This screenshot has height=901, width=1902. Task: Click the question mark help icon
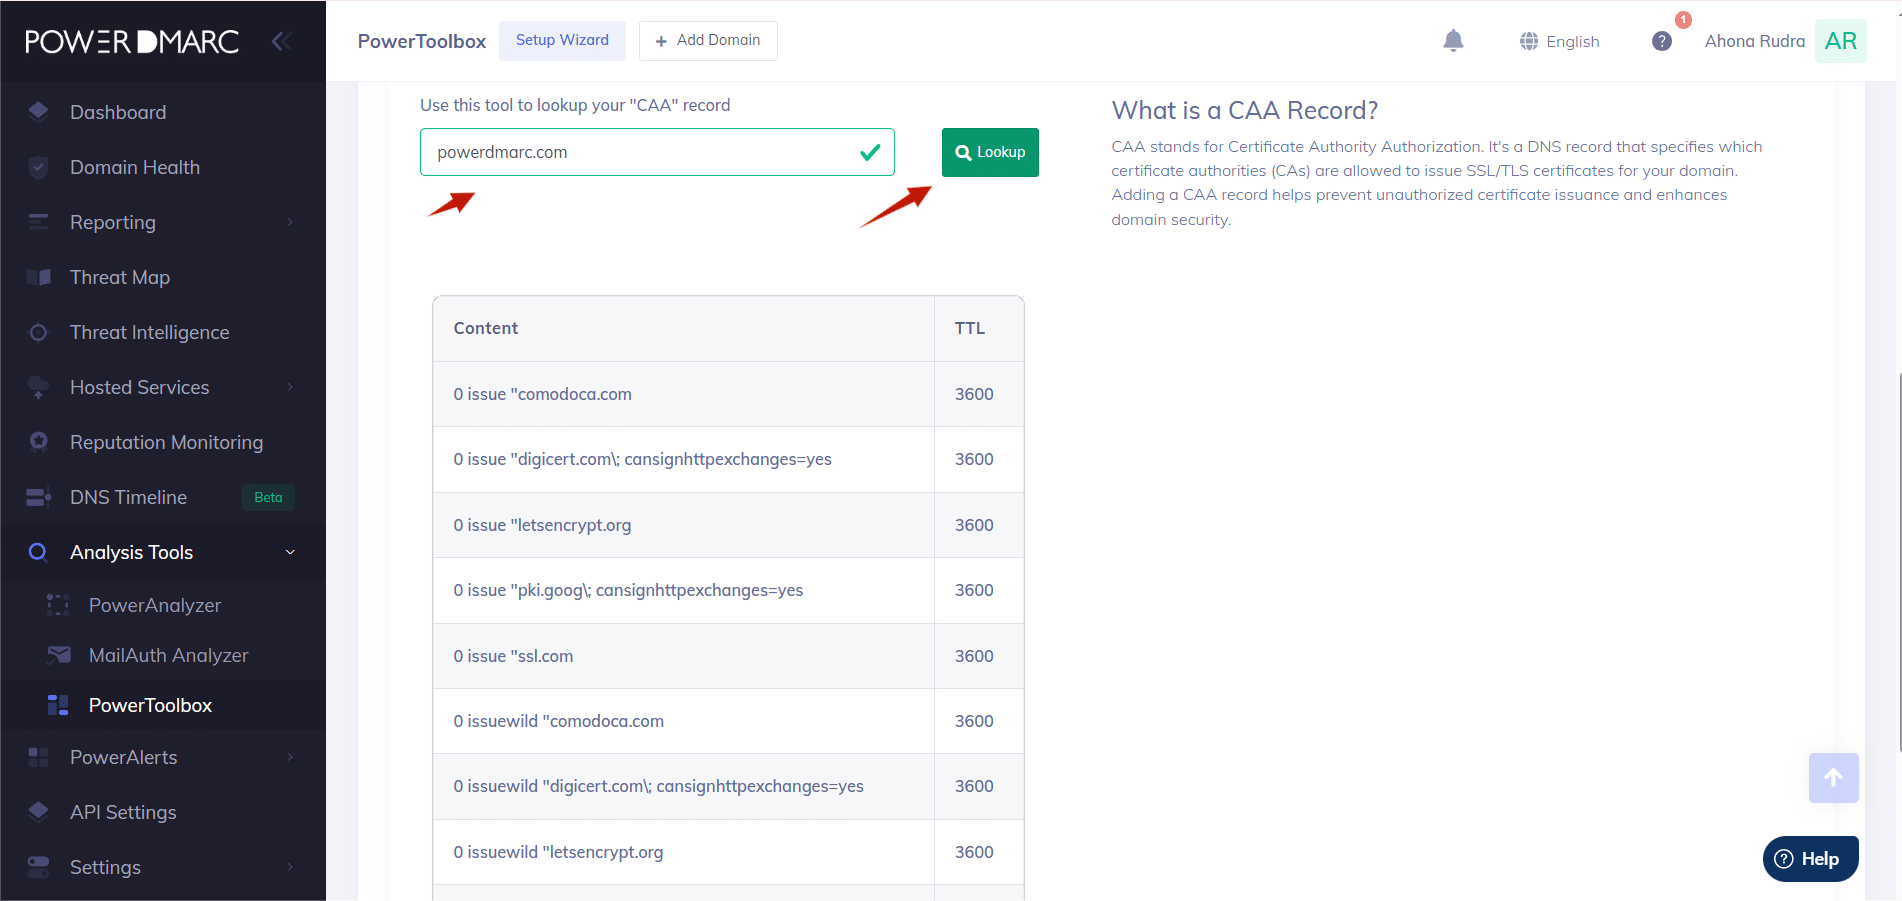[1661, 41]
